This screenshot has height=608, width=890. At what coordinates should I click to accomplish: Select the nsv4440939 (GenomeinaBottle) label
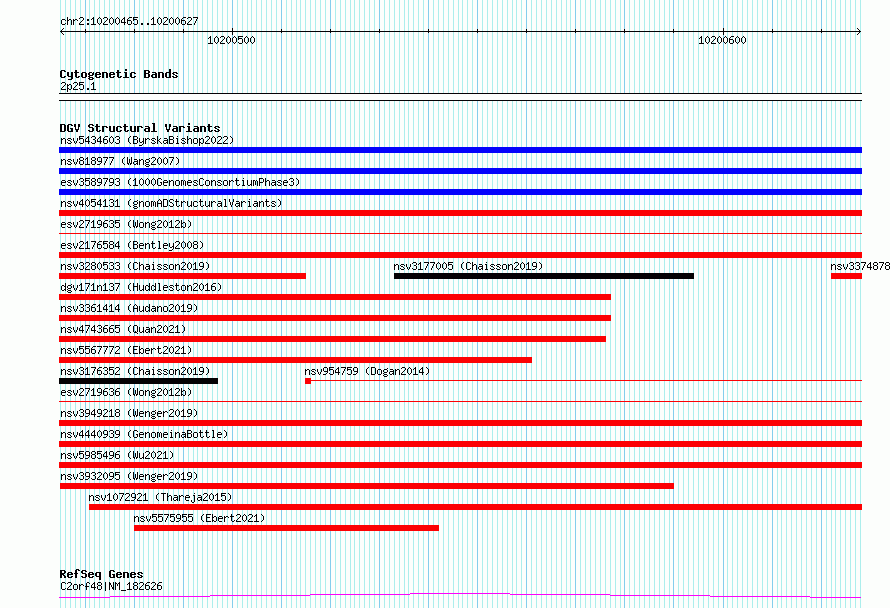click(144, 434)
